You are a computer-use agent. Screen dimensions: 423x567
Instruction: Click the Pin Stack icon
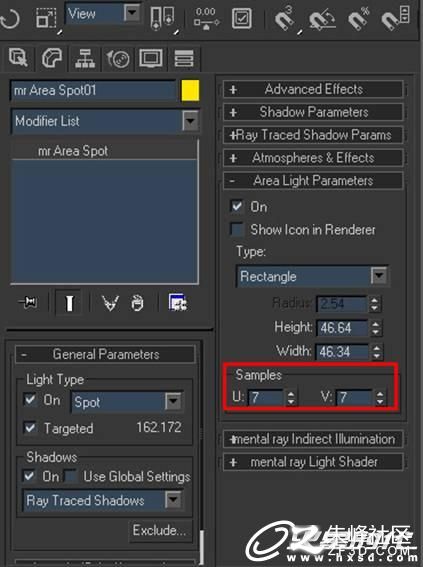[x=28, y=302]
